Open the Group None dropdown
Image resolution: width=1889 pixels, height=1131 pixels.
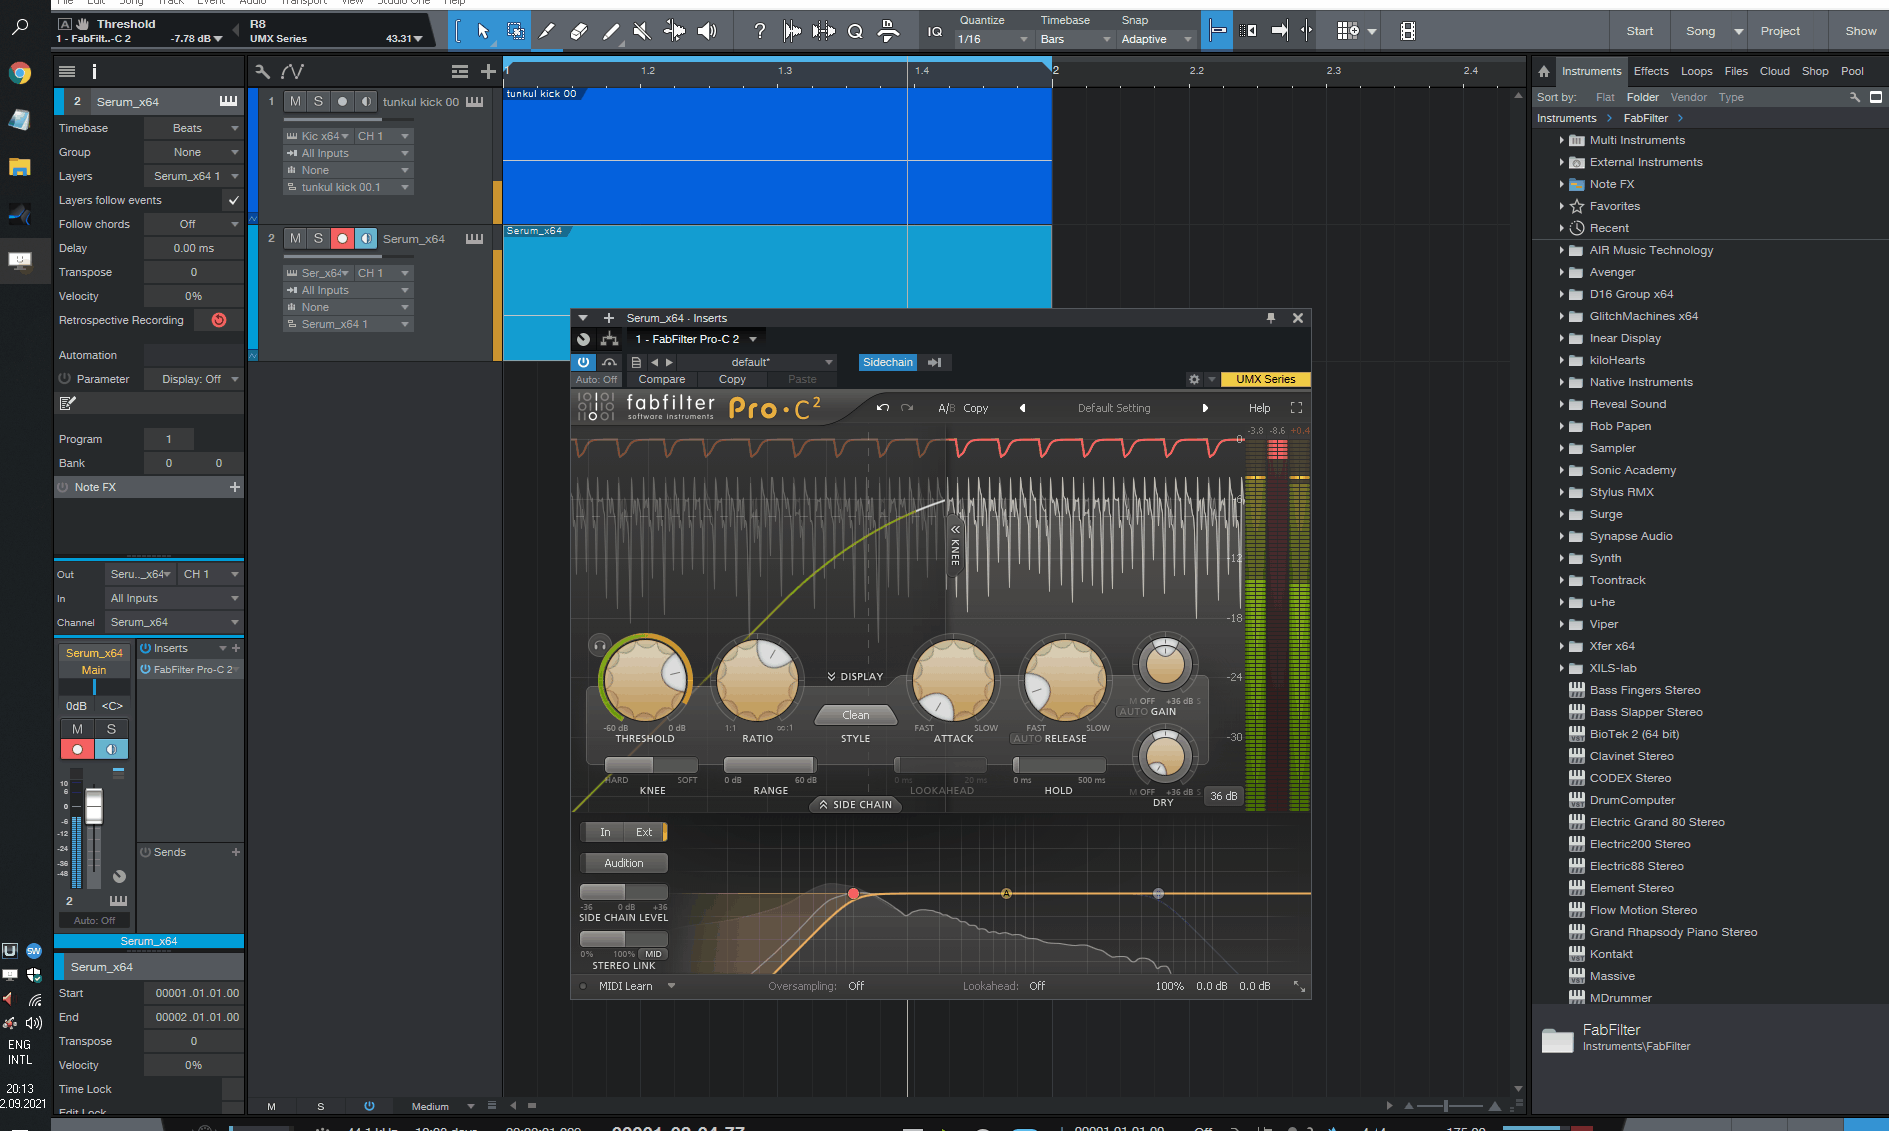194,152
